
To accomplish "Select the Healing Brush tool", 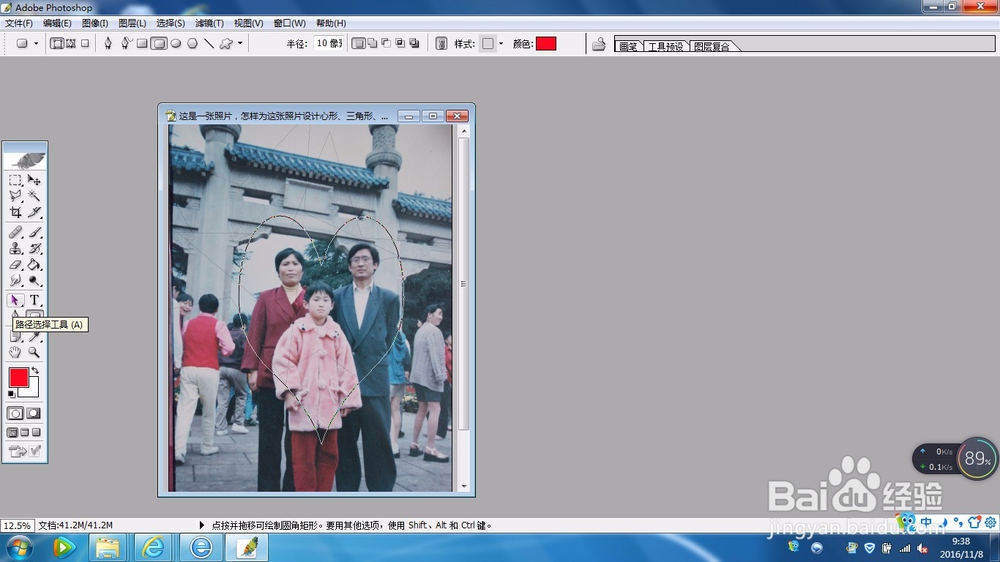I will 15,232.
